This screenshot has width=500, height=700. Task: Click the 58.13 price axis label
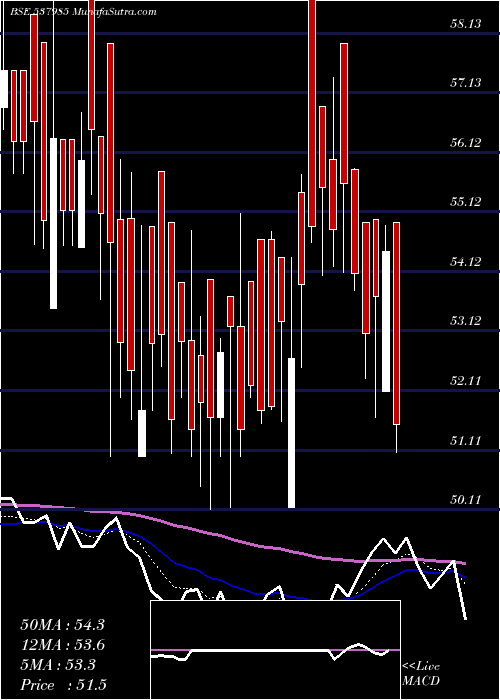(466, 24)
